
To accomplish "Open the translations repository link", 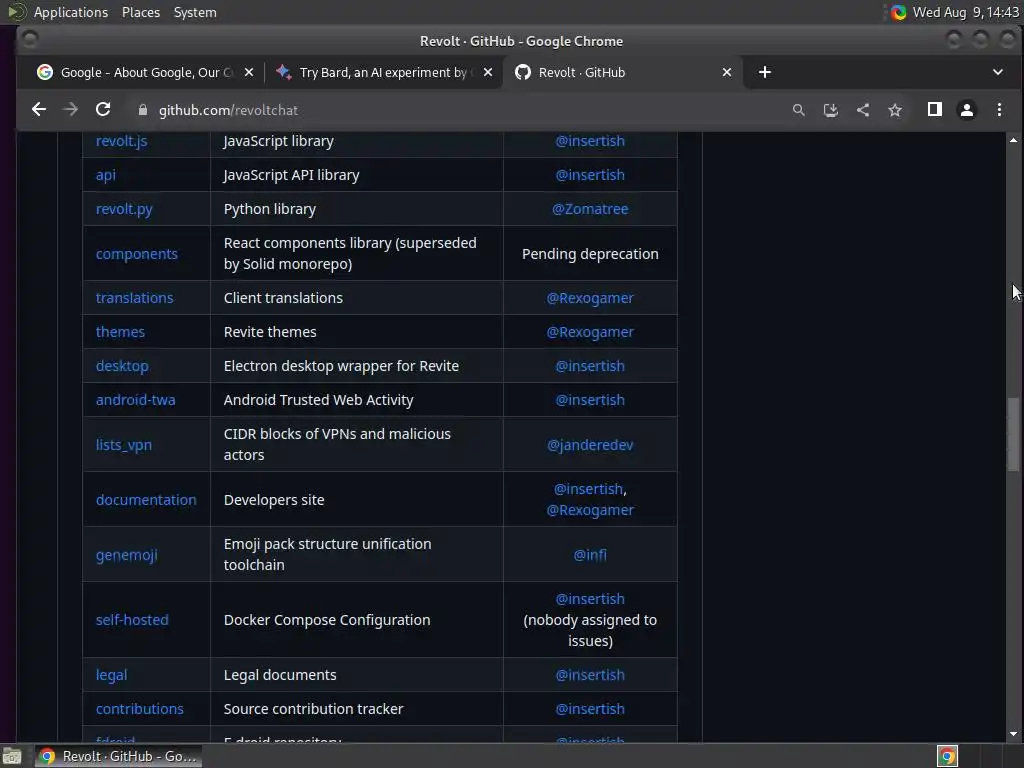I will click(x=135, y=298).
